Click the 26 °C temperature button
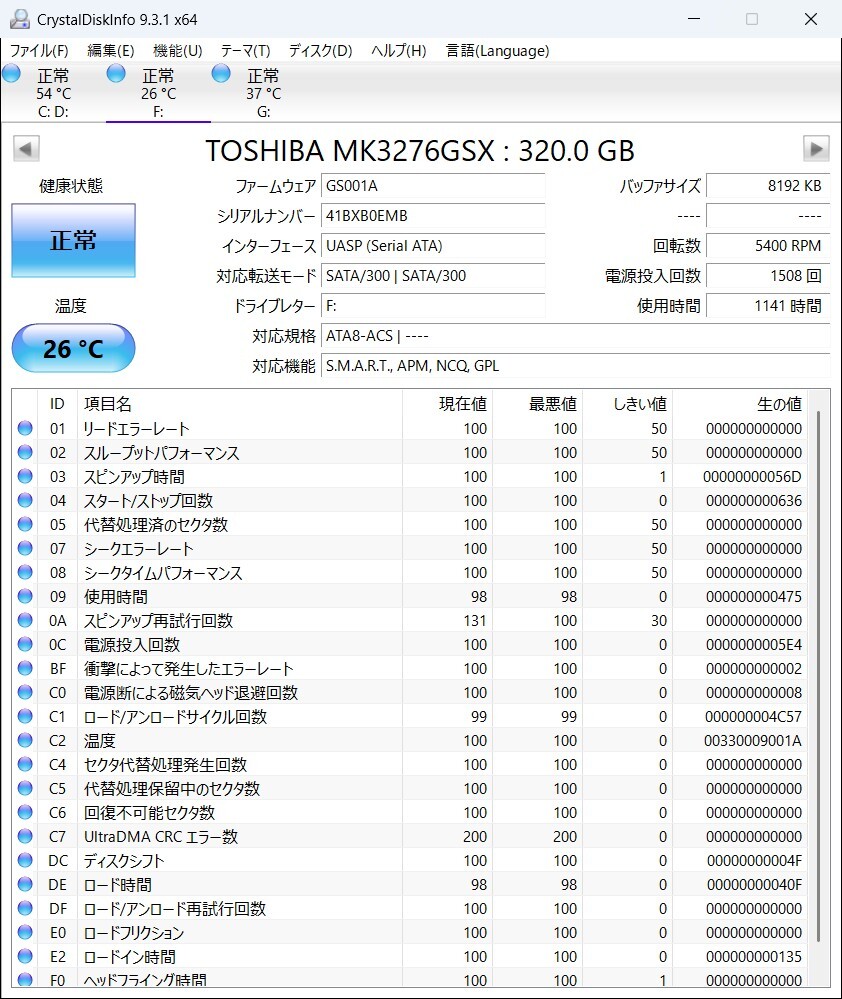 click(73, 348)
